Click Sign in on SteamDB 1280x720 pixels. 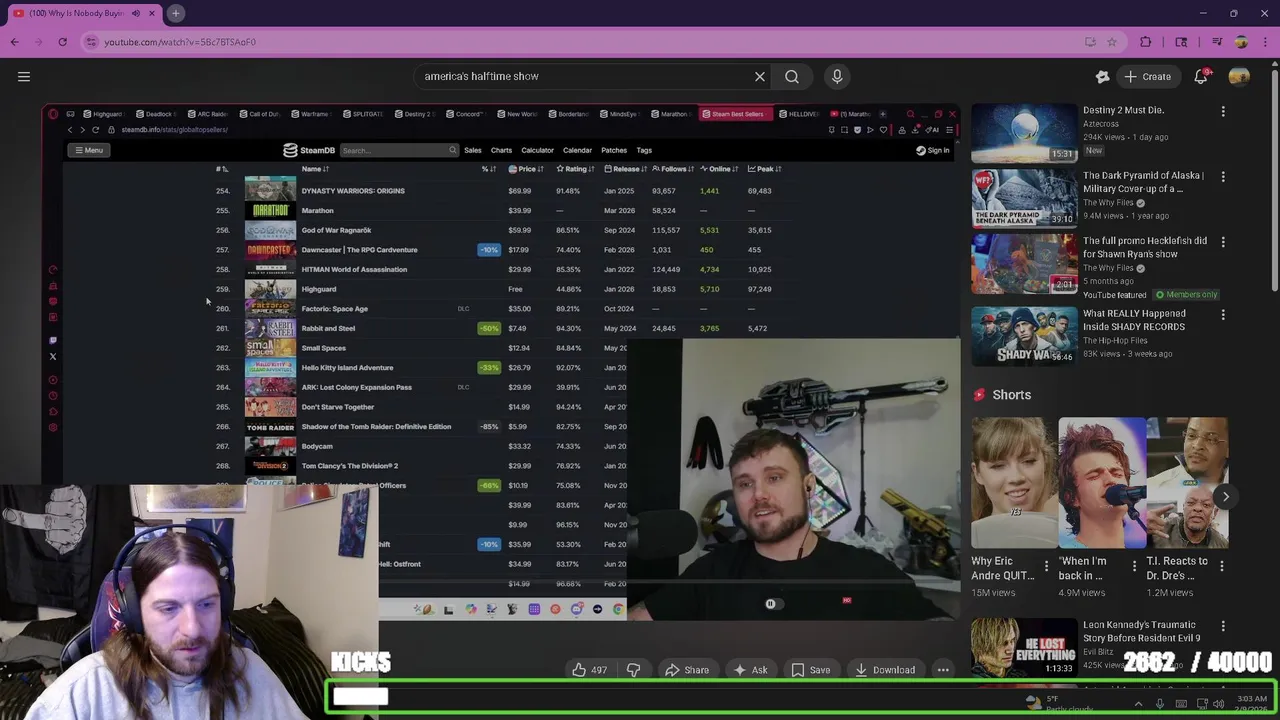click(x=933, y=151)
